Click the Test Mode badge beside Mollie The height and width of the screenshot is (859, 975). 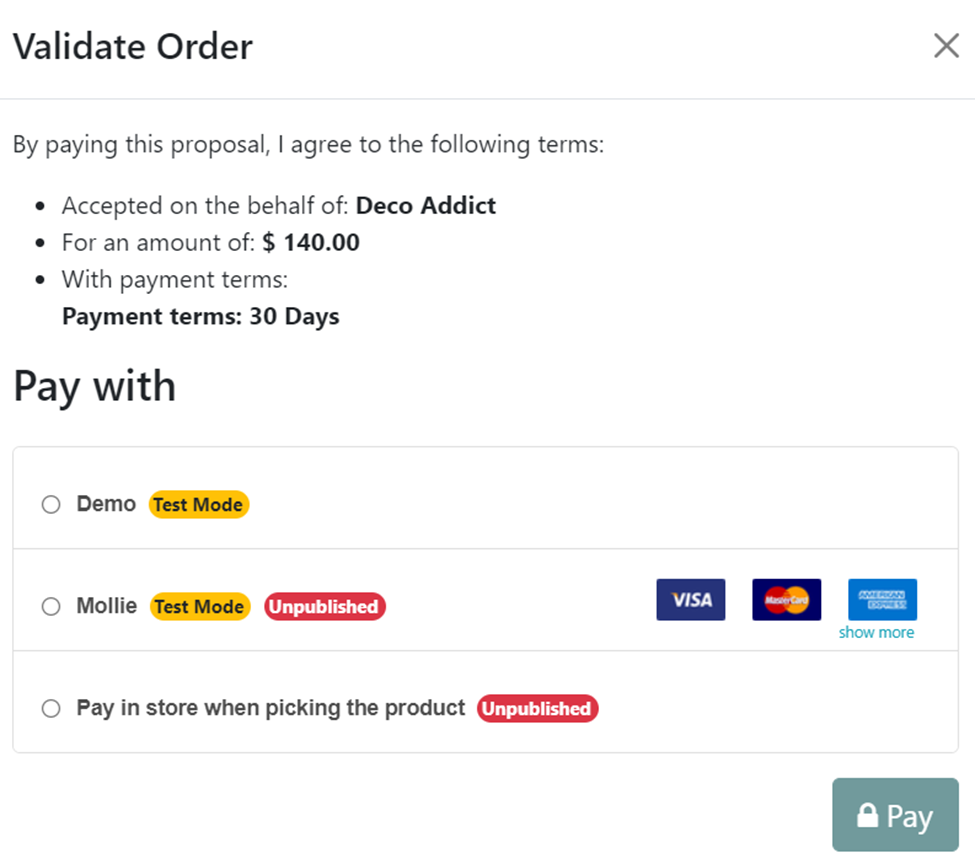pos(199,607)
